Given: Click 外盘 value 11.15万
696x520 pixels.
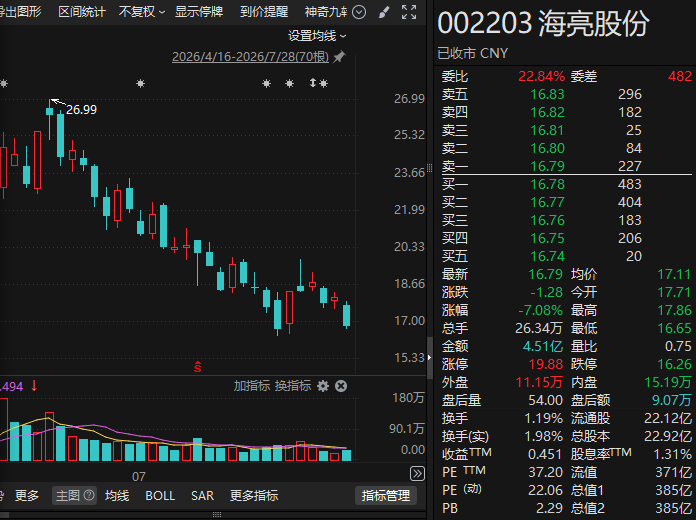Looking at the screenshot, I should pos(539,382).
